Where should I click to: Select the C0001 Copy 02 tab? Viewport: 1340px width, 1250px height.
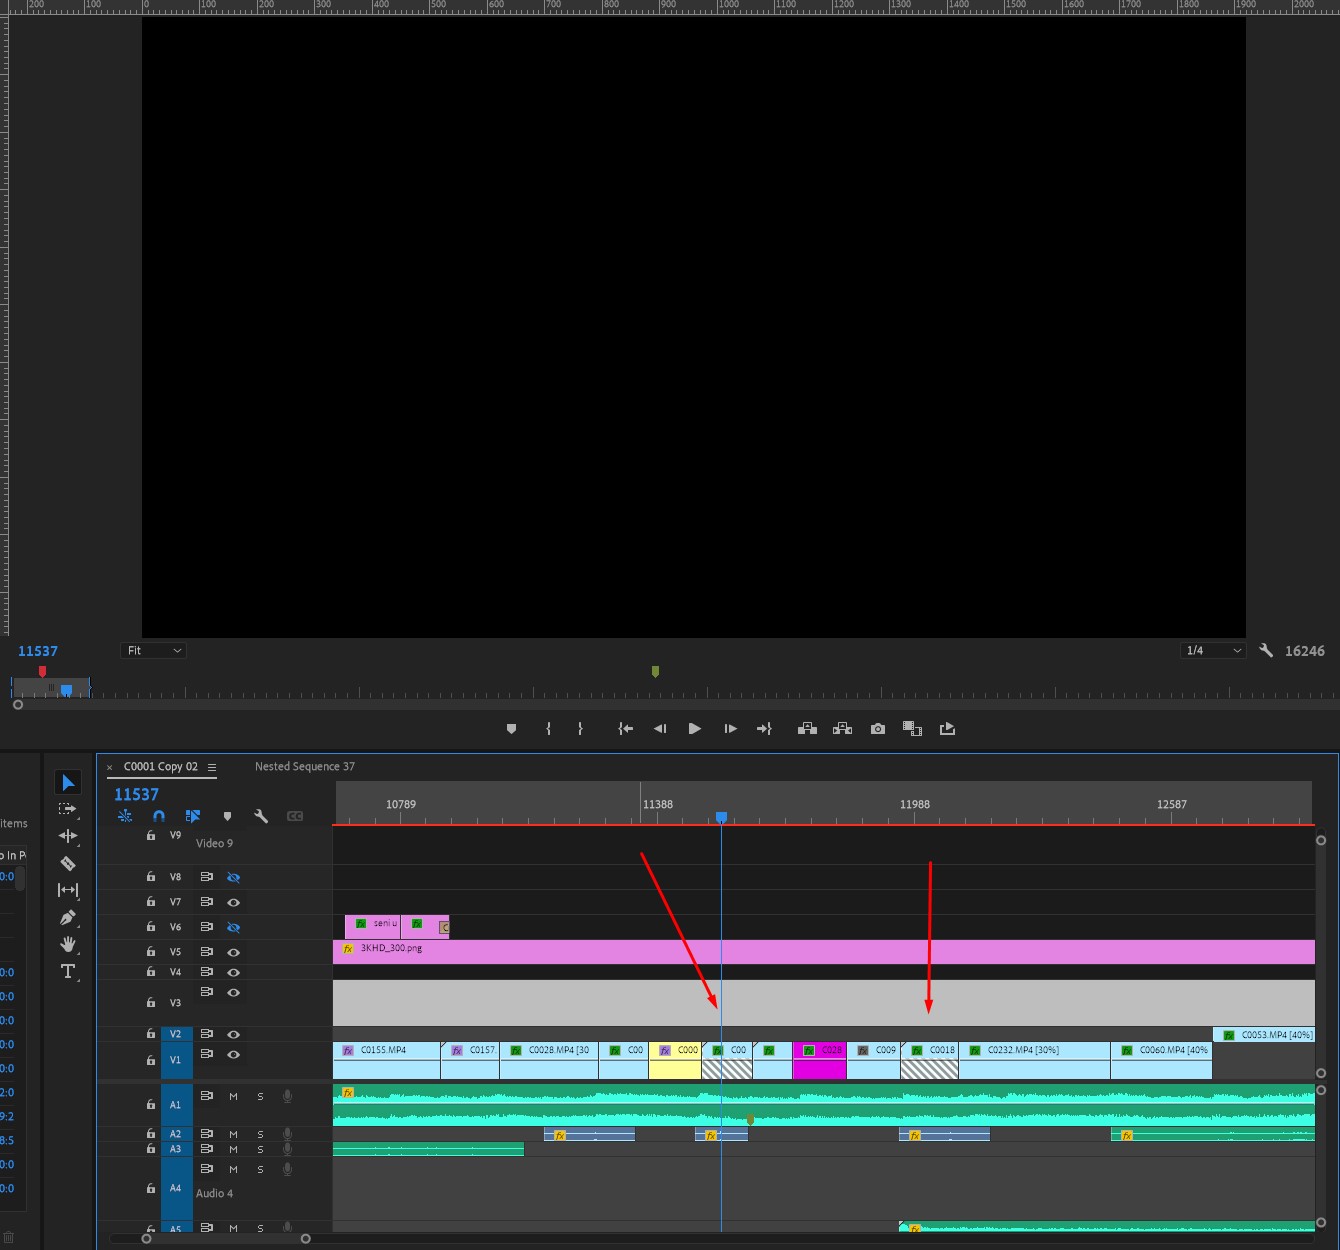162,766
